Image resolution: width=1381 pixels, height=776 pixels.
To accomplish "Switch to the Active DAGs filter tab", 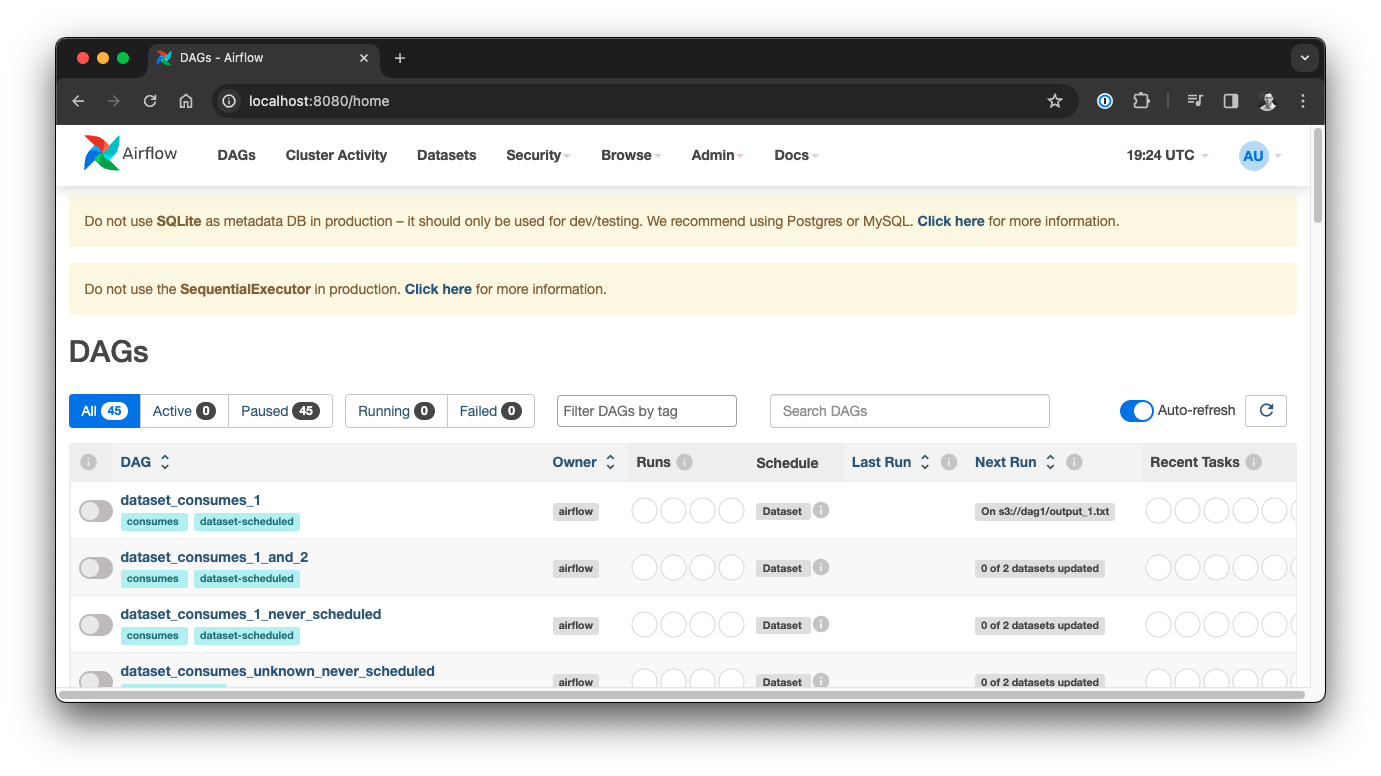I will pos(183,410).
